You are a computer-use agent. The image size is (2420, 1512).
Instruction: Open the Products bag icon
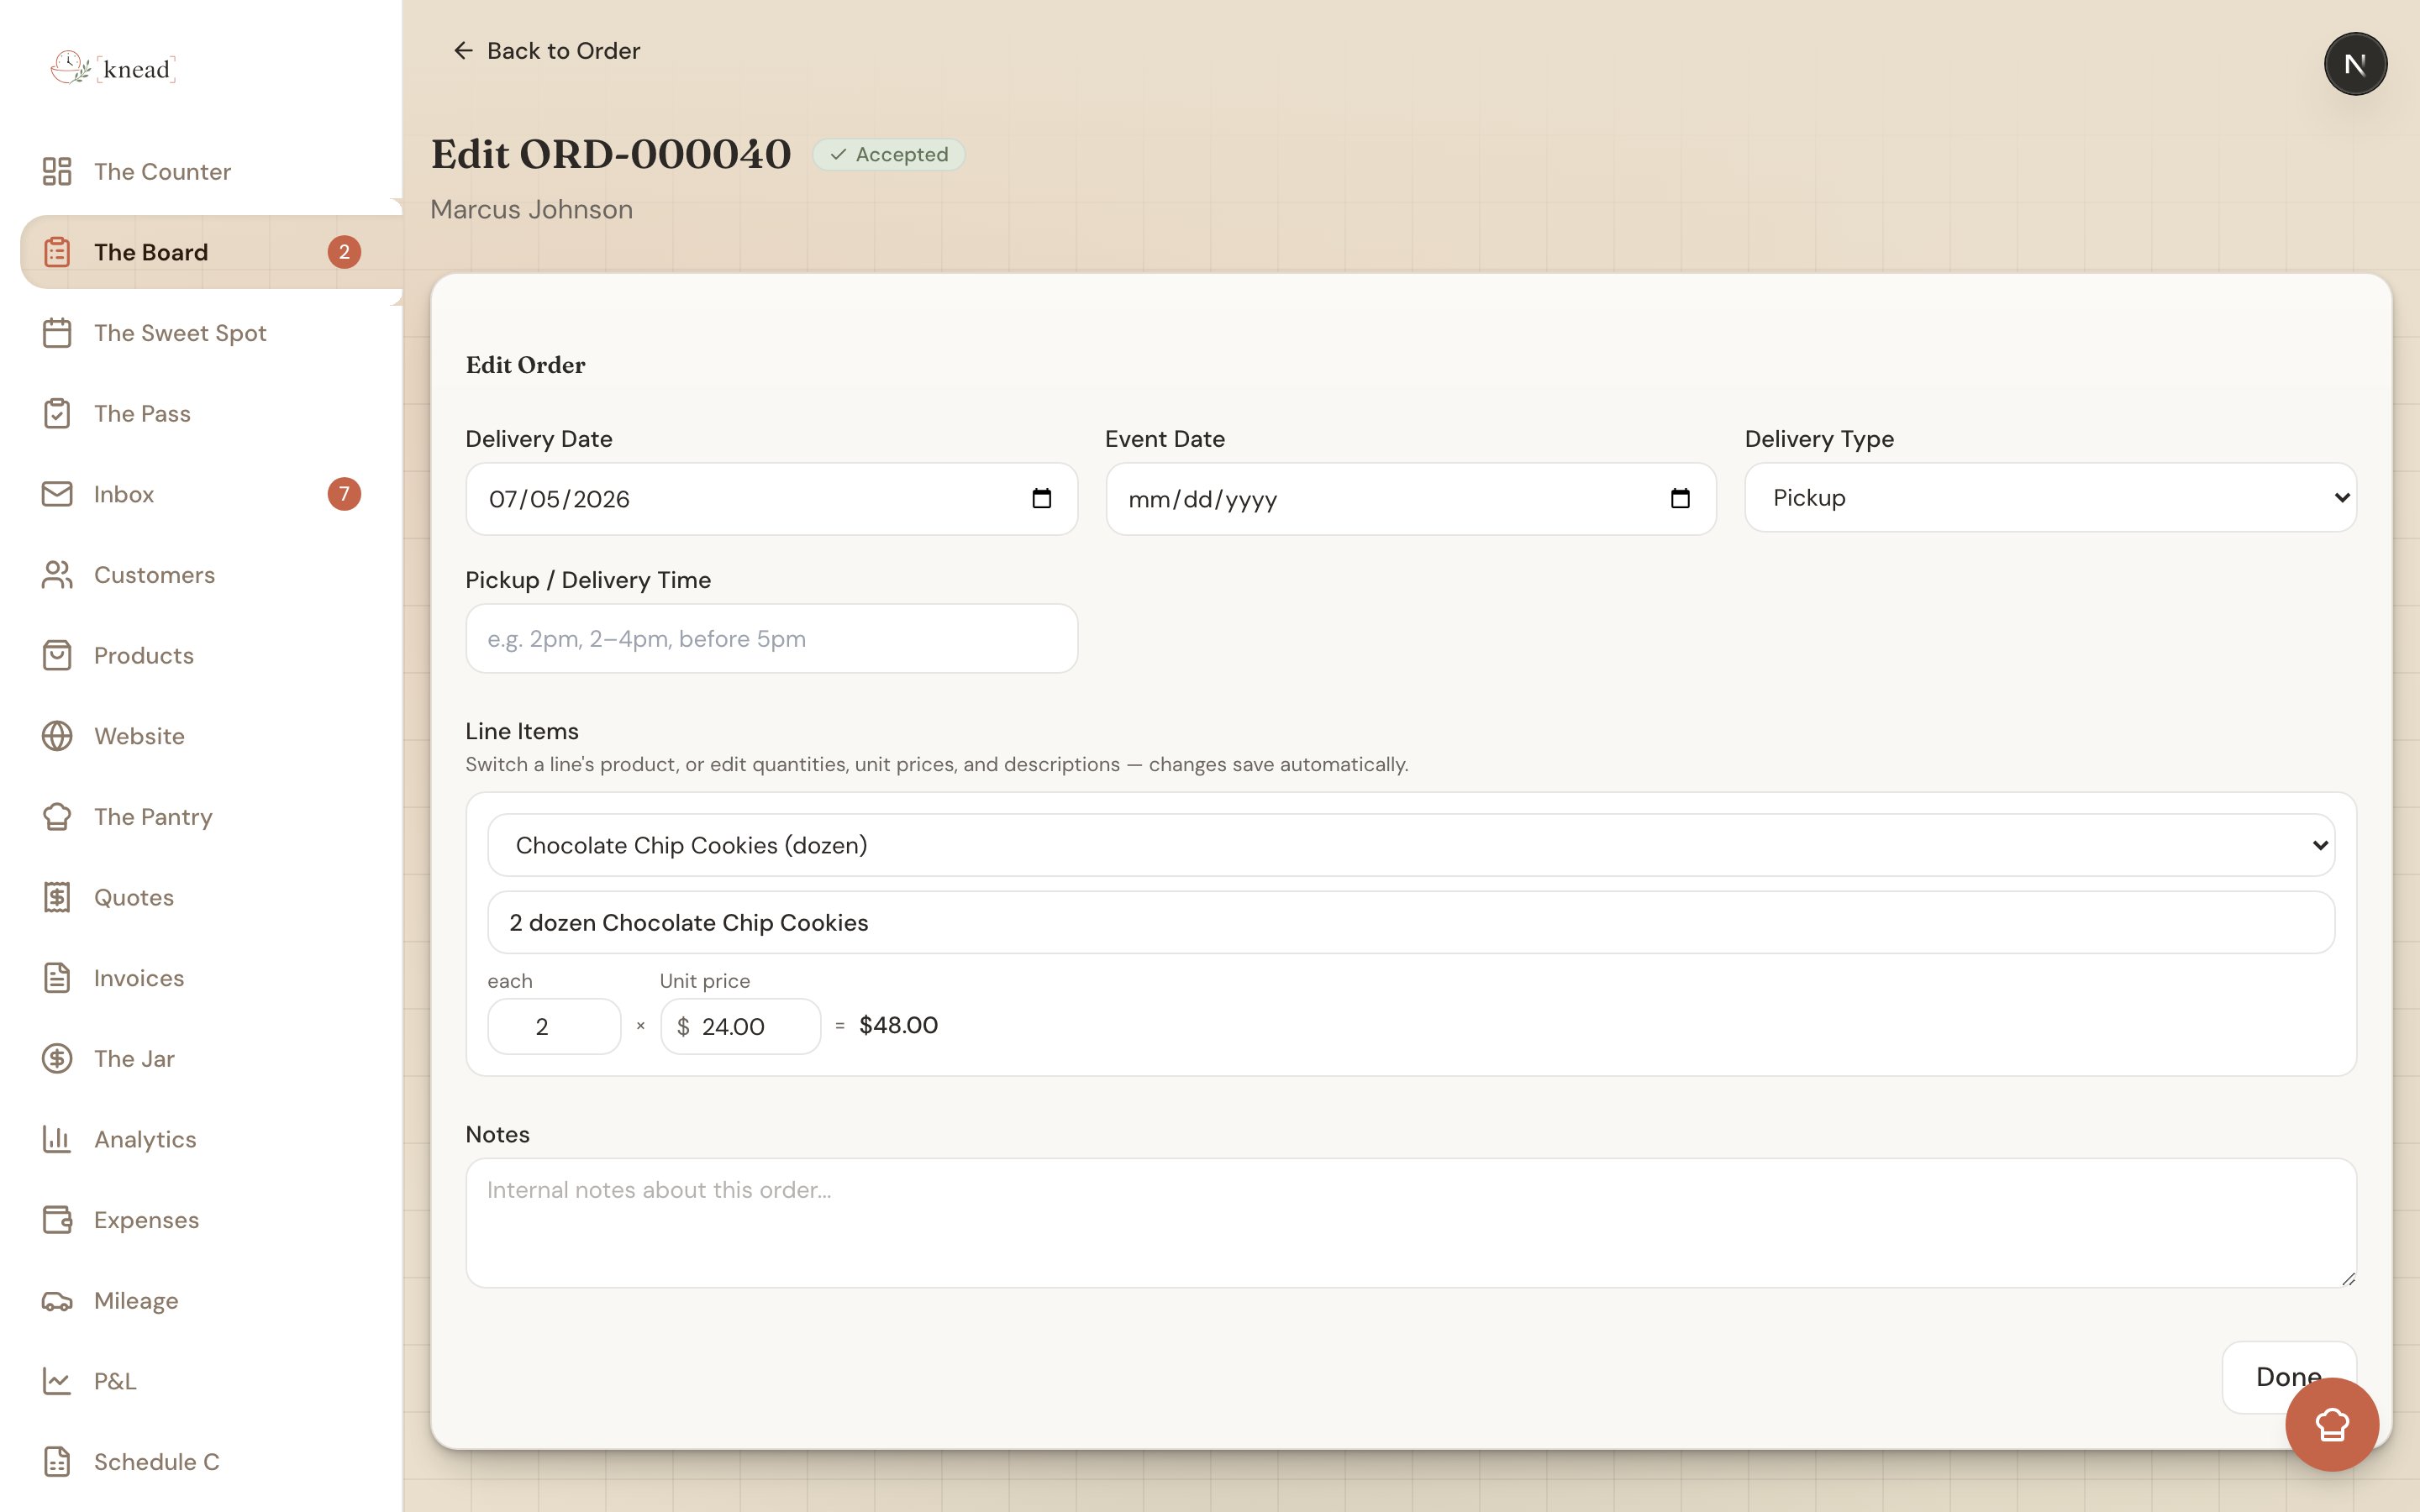pos(57,655)
